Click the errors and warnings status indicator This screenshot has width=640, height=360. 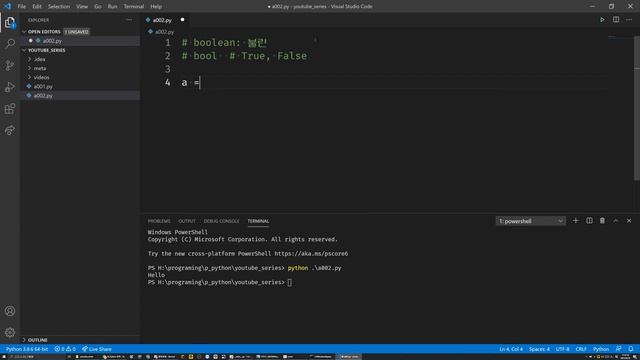65,349
